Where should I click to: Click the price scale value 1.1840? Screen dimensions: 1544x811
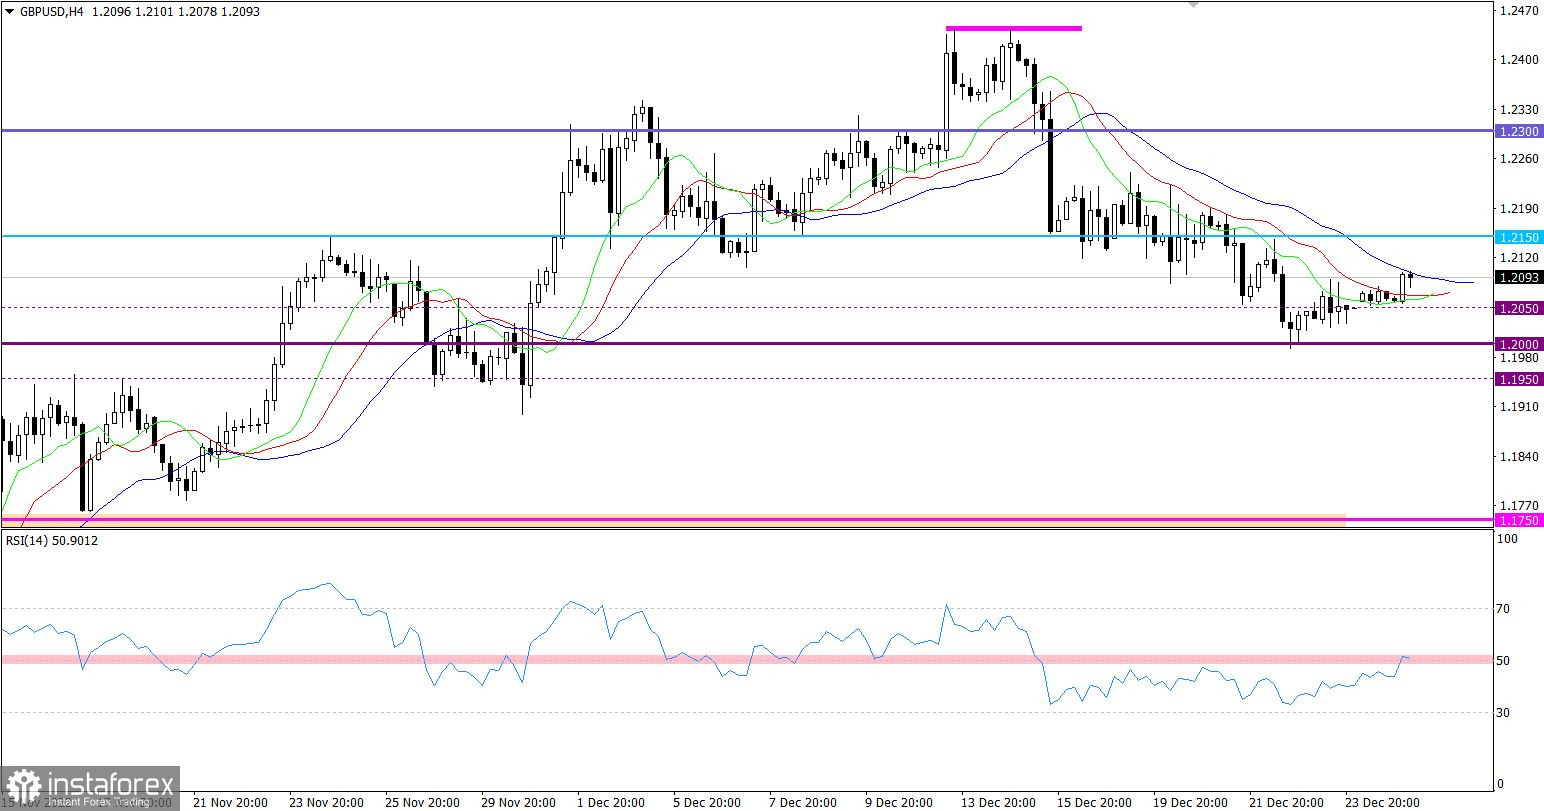pos(1519,457)
